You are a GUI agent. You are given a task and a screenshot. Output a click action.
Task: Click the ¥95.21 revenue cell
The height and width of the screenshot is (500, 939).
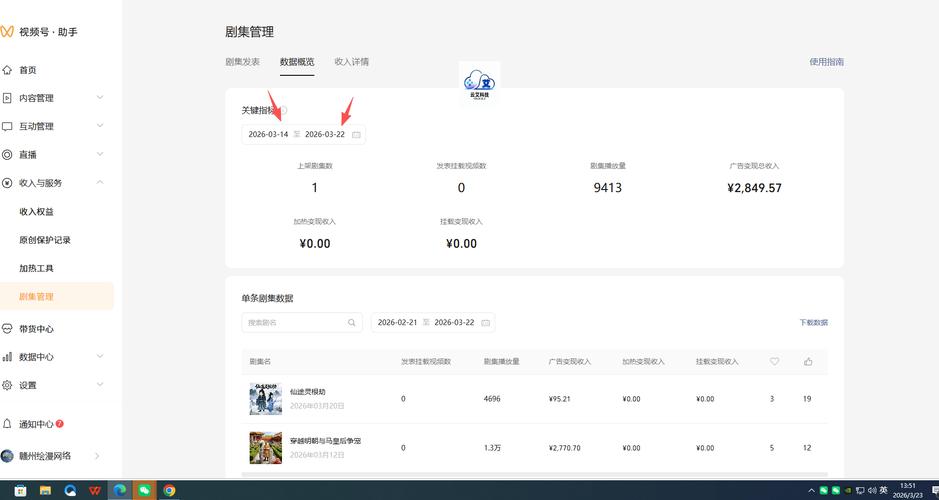[559, 399]
